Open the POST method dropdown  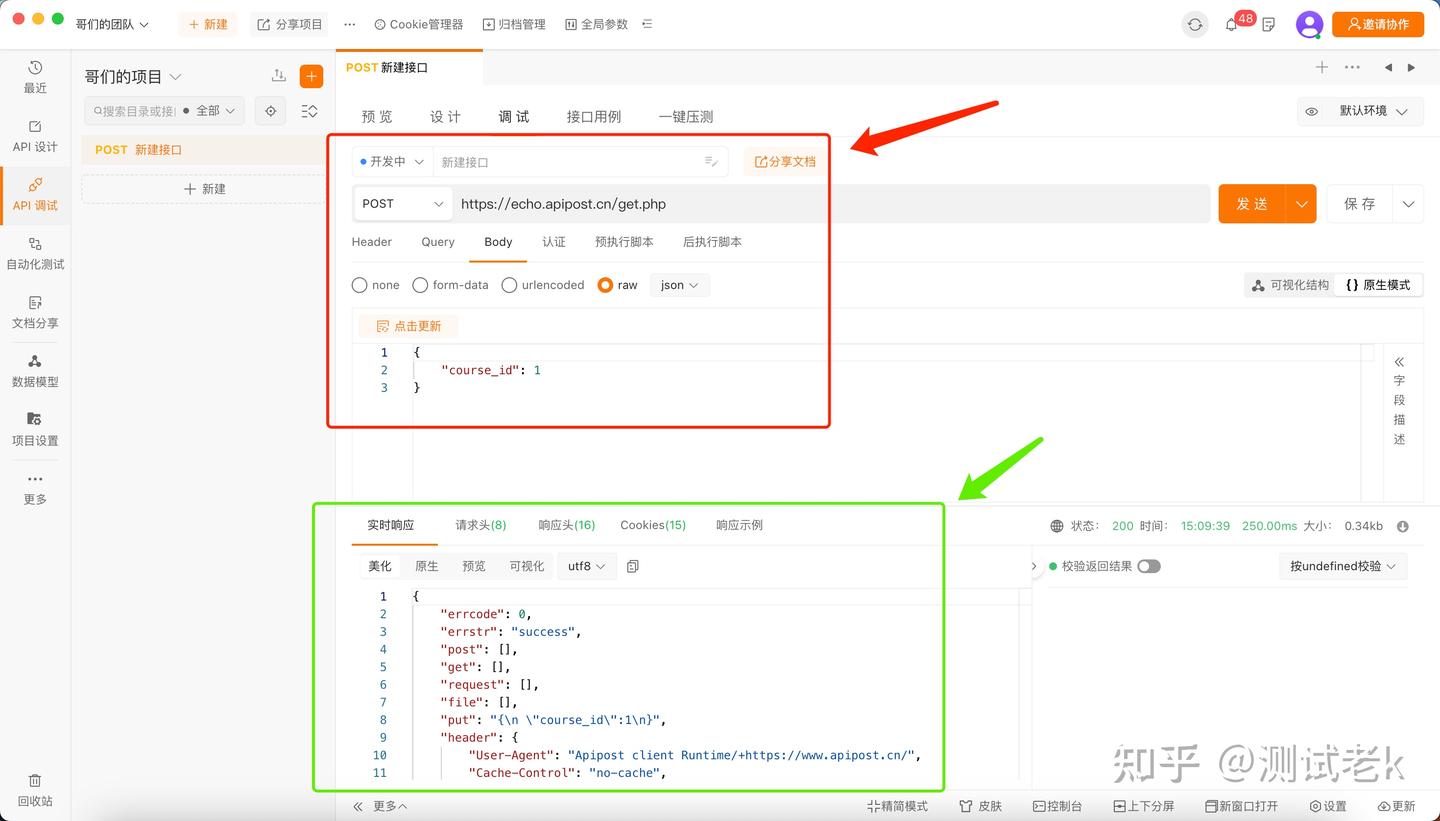tap(403, 204)
